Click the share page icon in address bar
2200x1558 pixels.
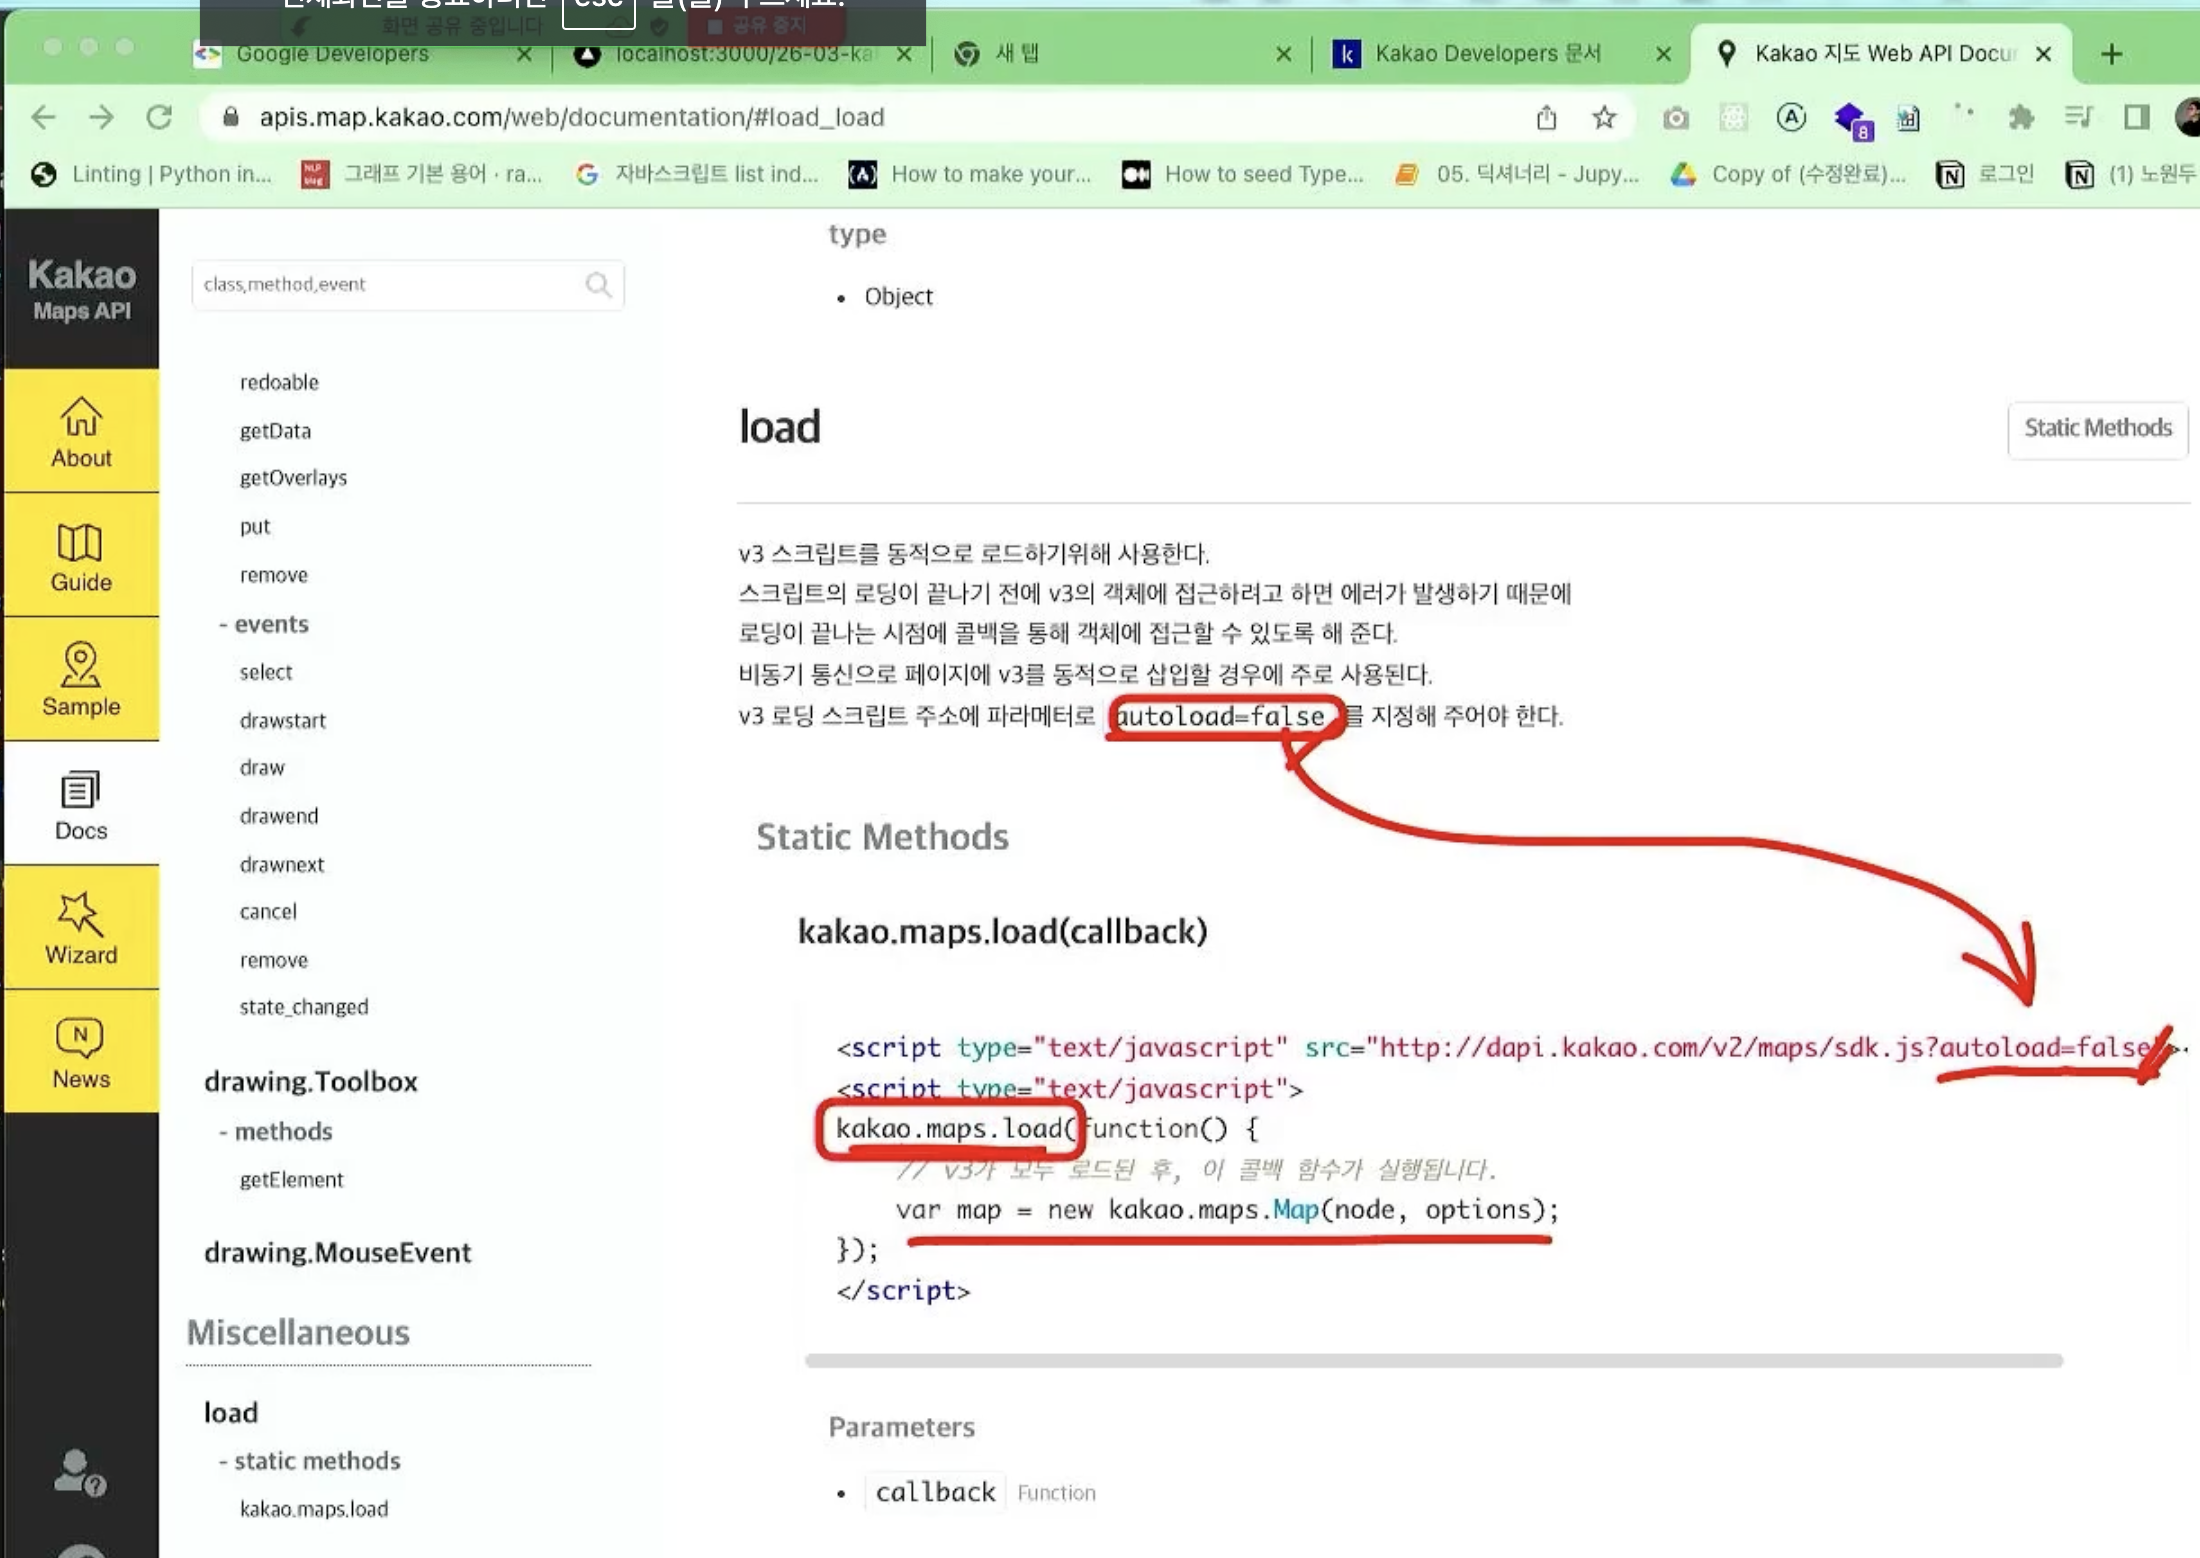coord(1546,118)
